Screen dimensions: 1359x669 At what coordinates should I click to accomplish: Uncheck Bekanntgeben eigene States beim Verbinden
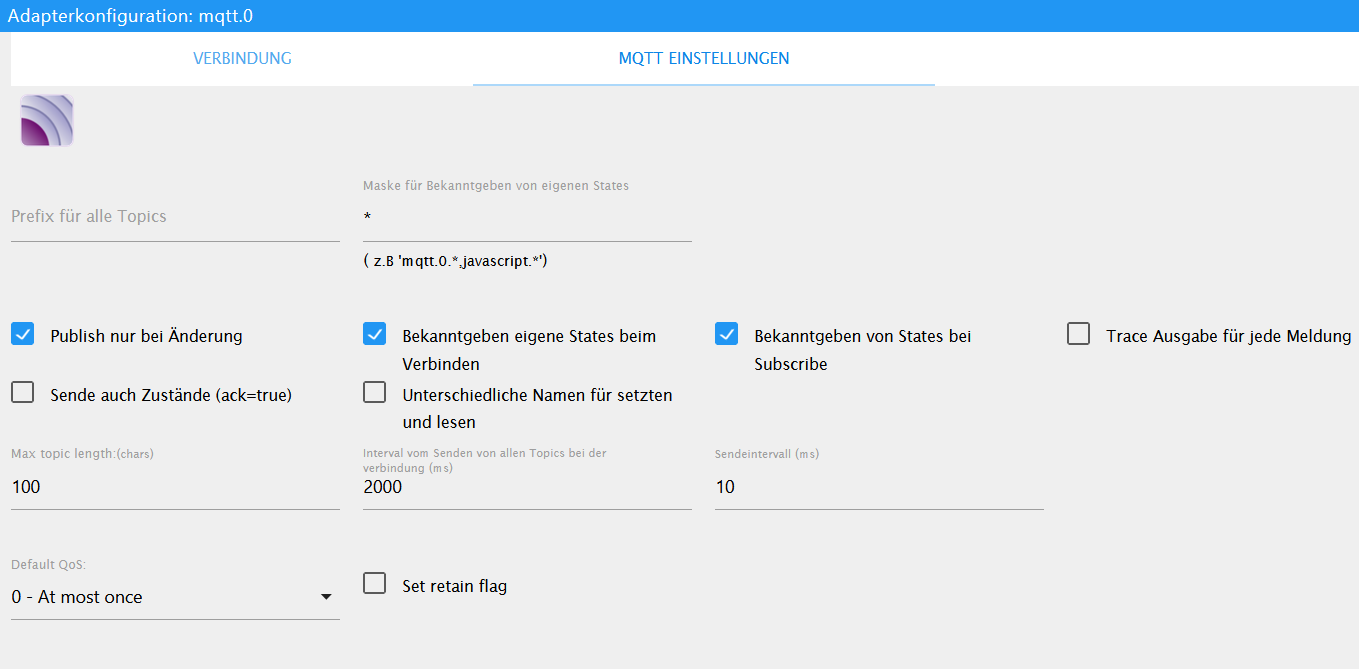tap(375, 334)
